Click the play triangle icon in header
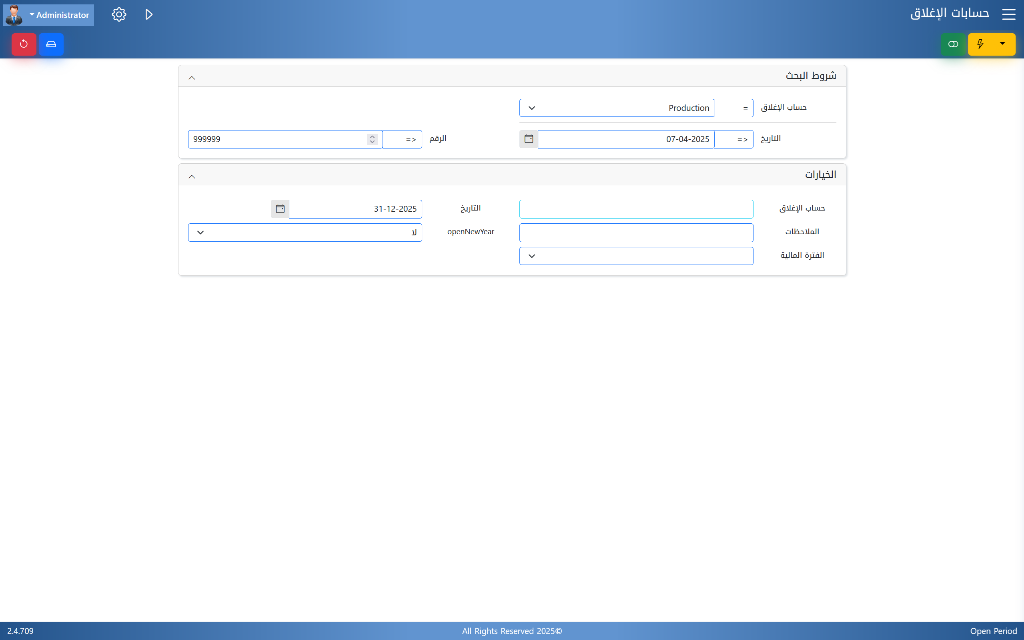Image resolution: width=1024 pixels, height=640 pixels. coord(149,15)
